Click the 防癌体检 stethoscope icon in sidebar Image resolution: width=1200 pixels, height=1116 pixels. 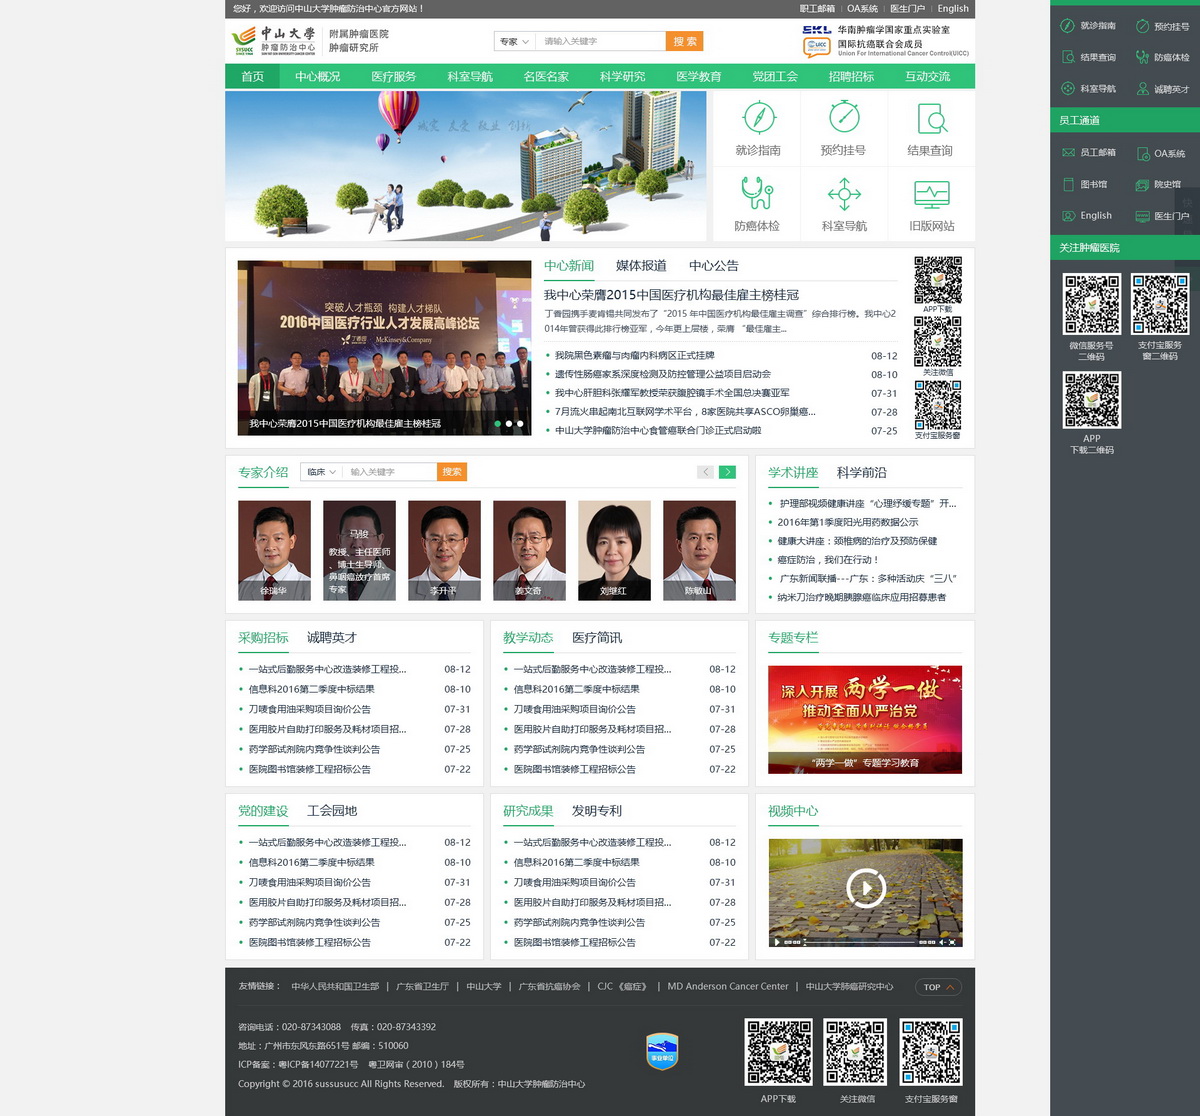1142,57
